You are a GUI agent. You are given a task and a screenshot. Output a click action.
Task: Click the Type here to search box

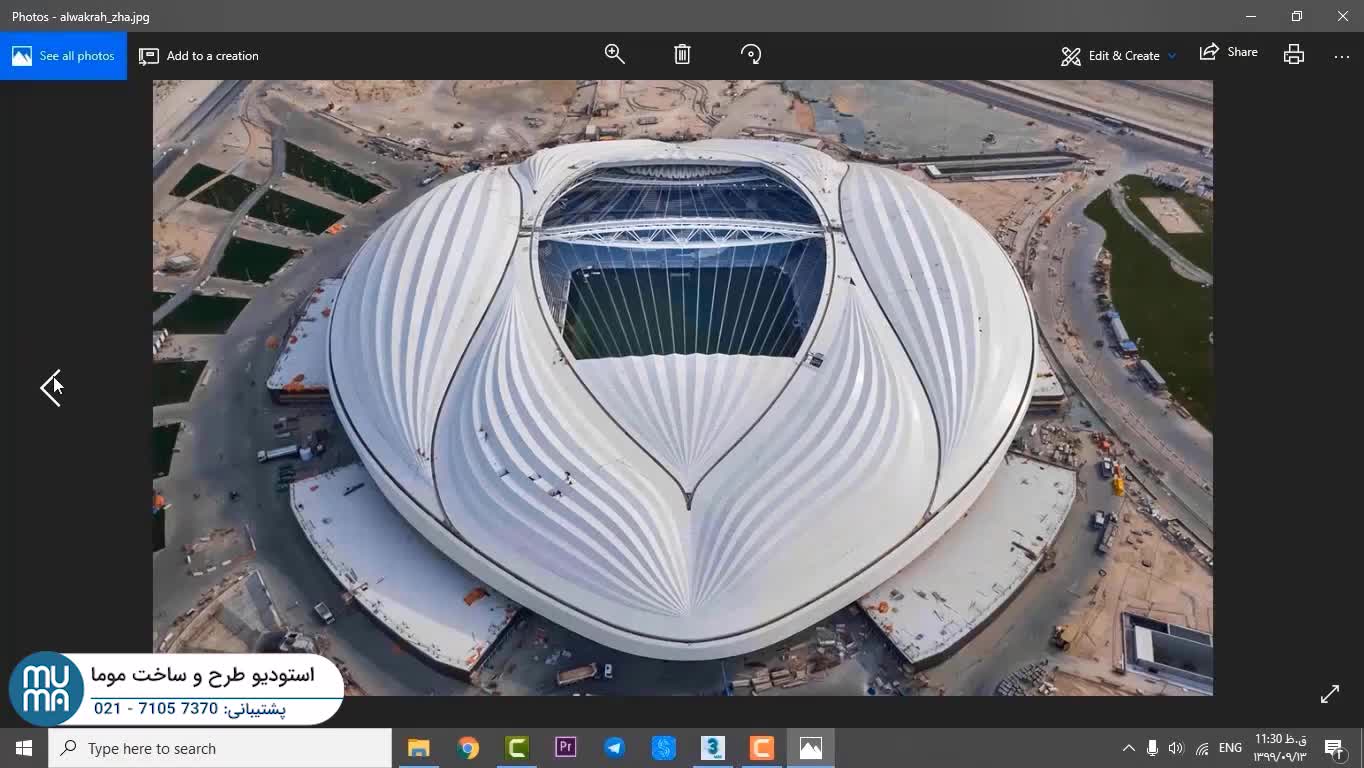220,748
